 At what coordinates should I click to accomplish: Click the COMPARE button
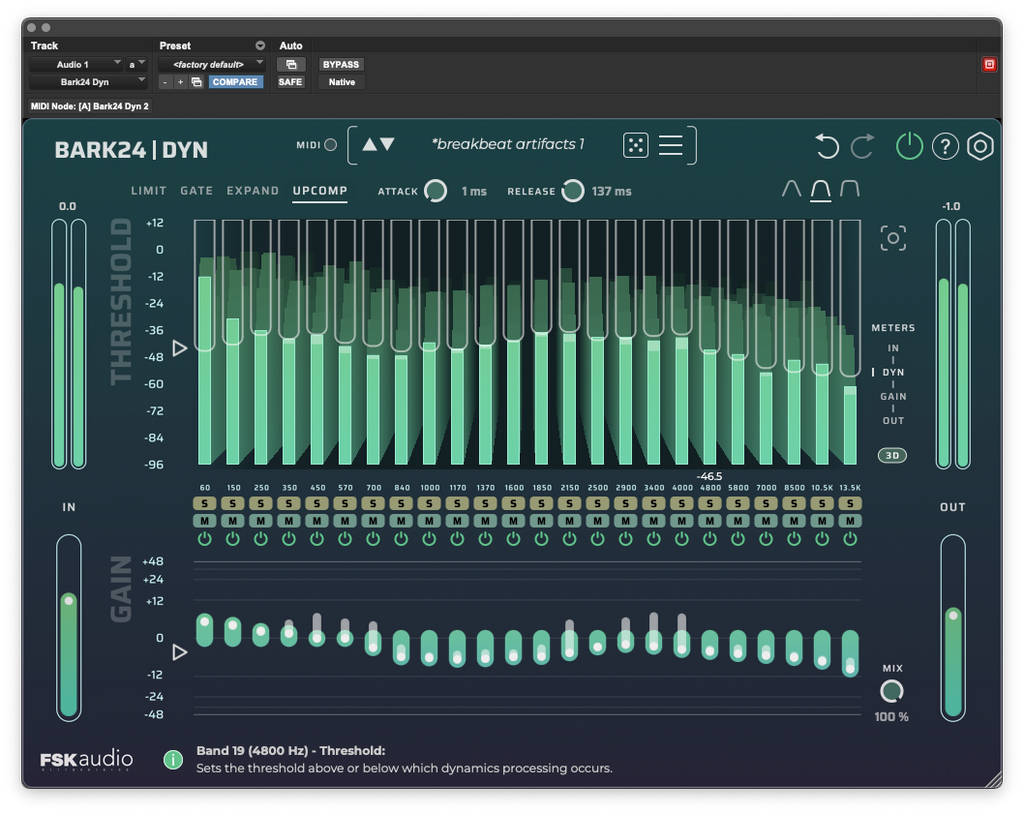(x=235, y=82)
